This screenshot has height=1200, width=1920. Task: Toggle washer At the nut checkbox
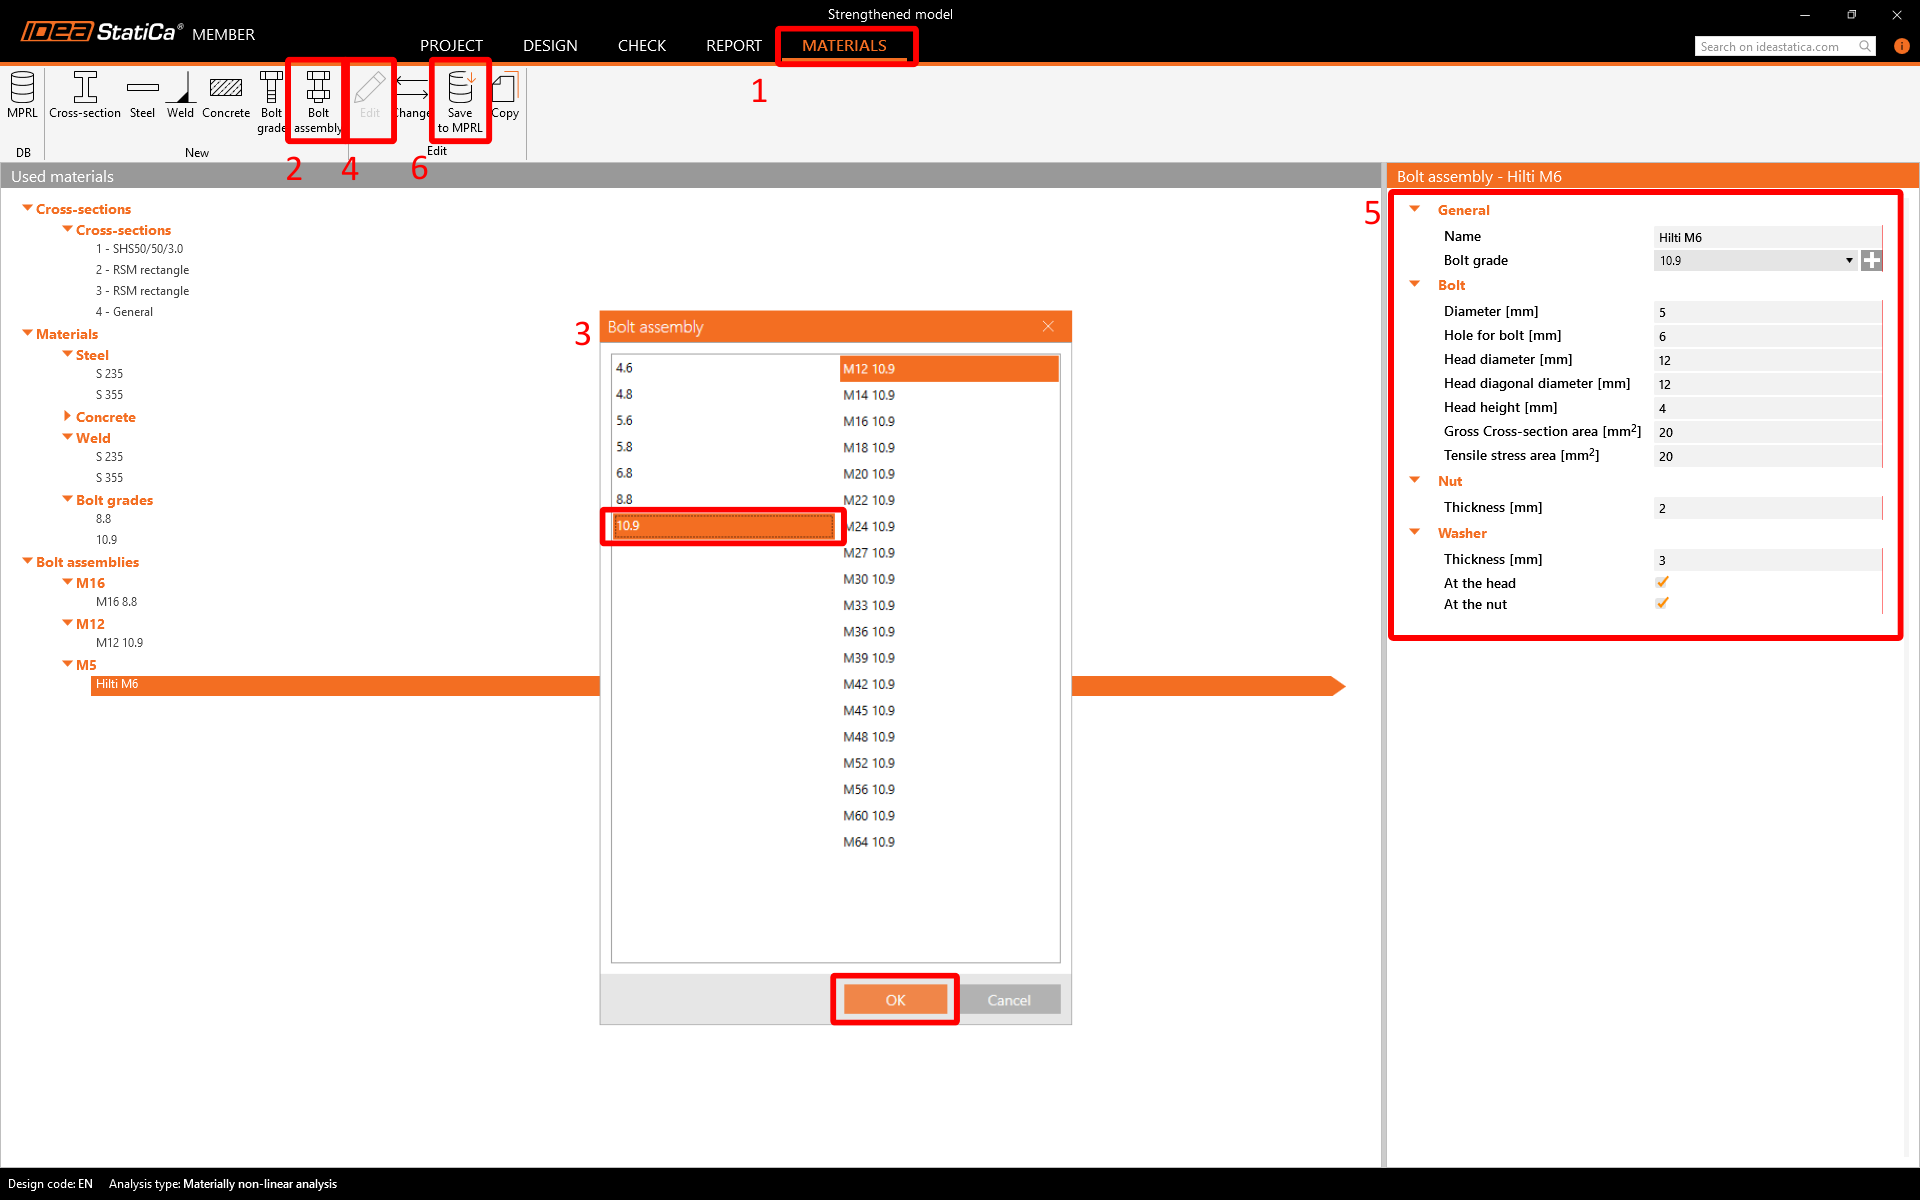pos(1662,603)
